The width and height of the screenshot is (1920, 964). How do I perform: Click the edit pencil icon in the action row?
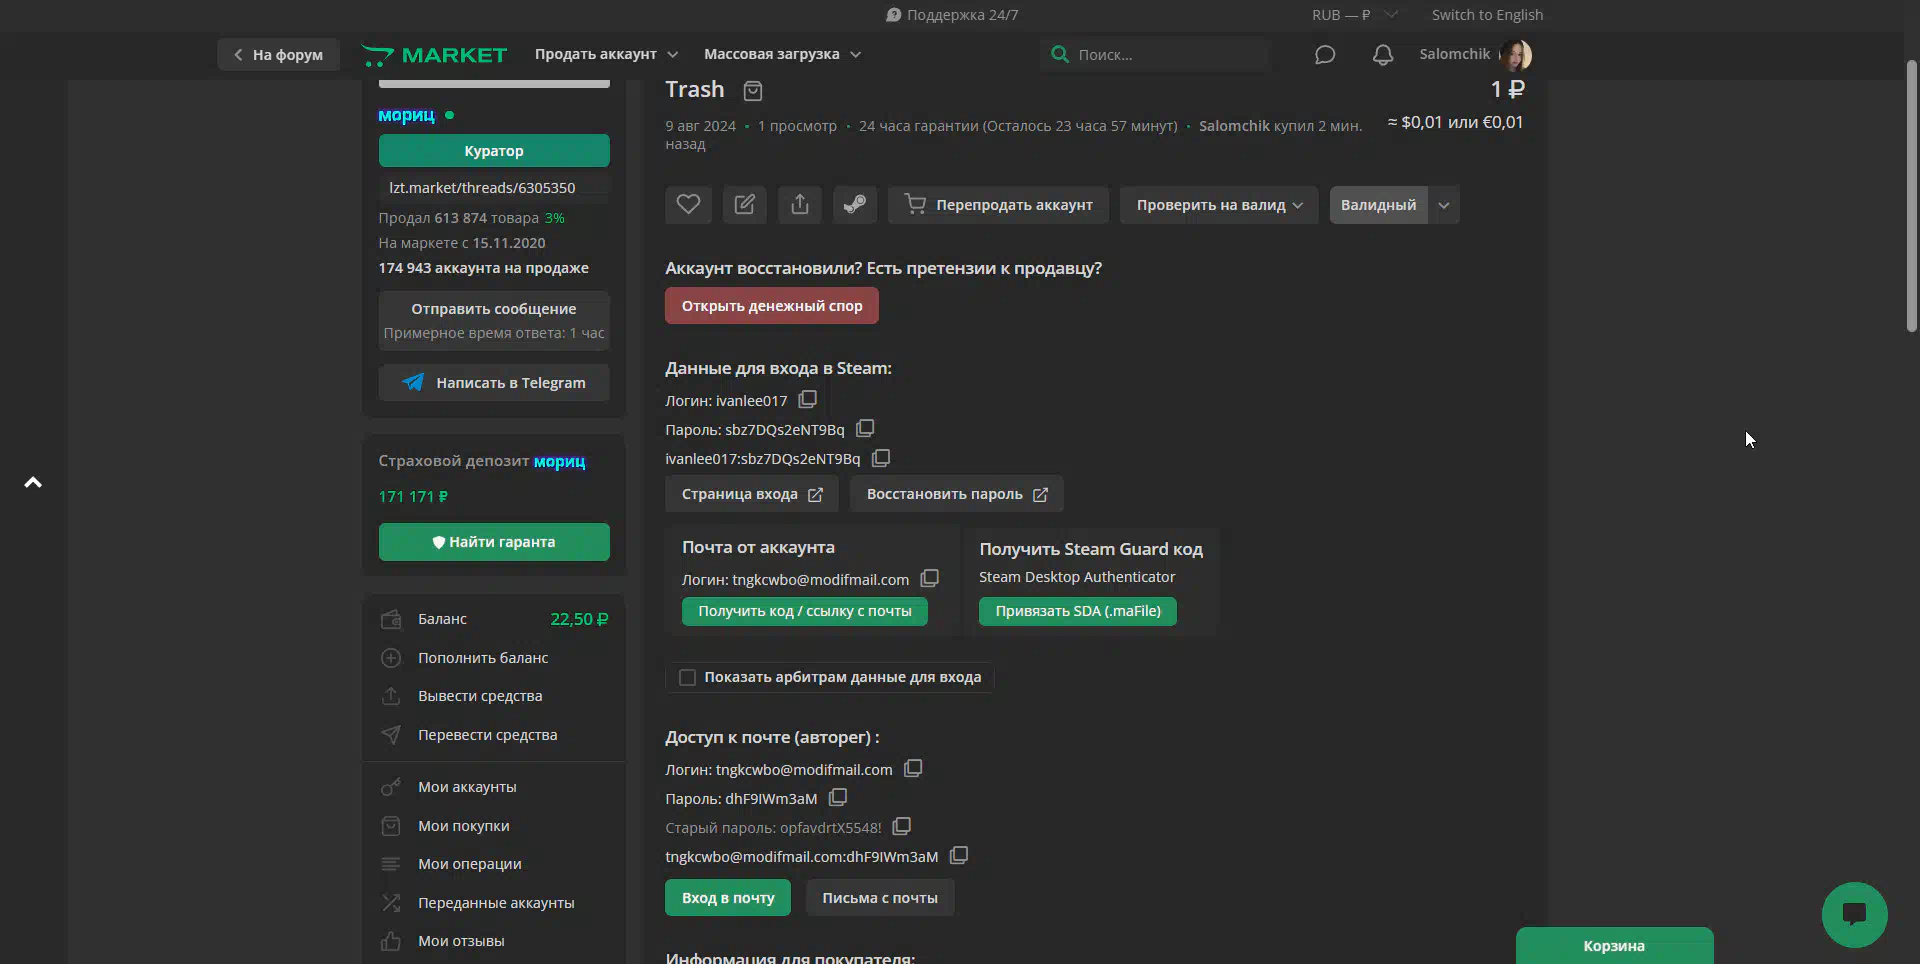(x=744, y=204)
